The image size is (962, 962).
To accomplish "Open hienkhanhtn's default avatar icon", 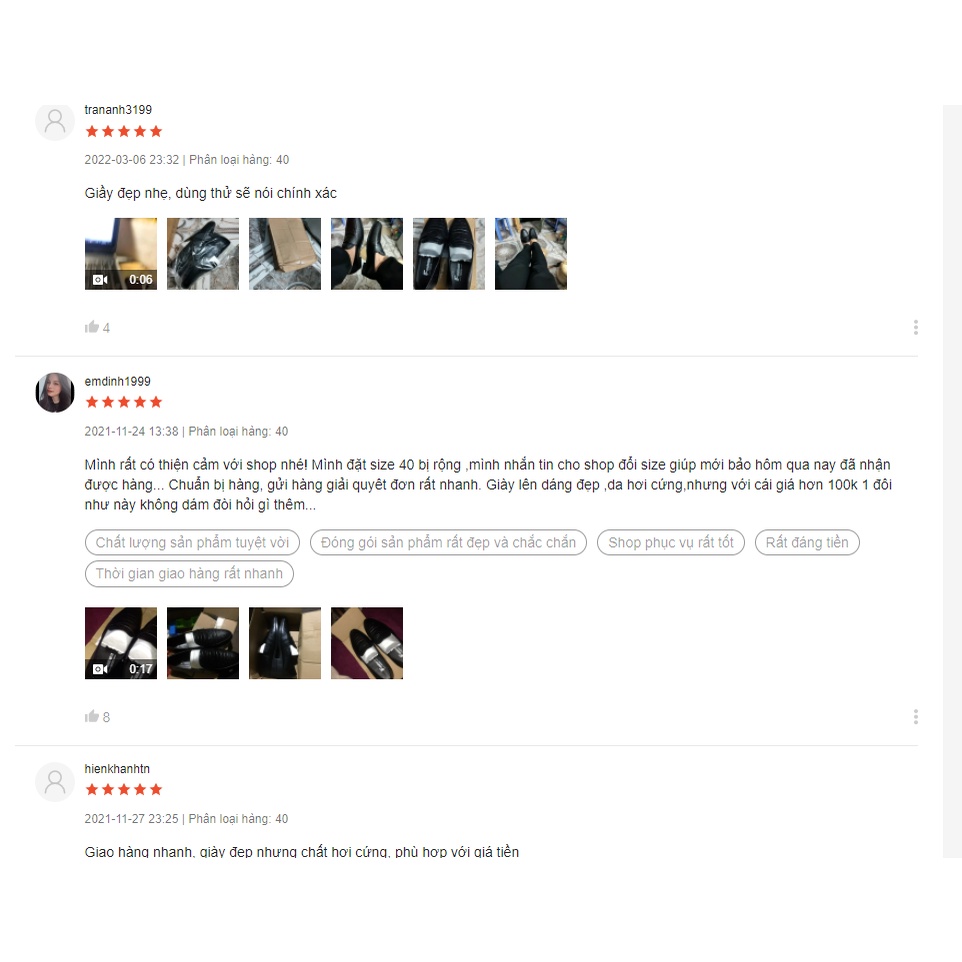I will click(x=55, y=782).
